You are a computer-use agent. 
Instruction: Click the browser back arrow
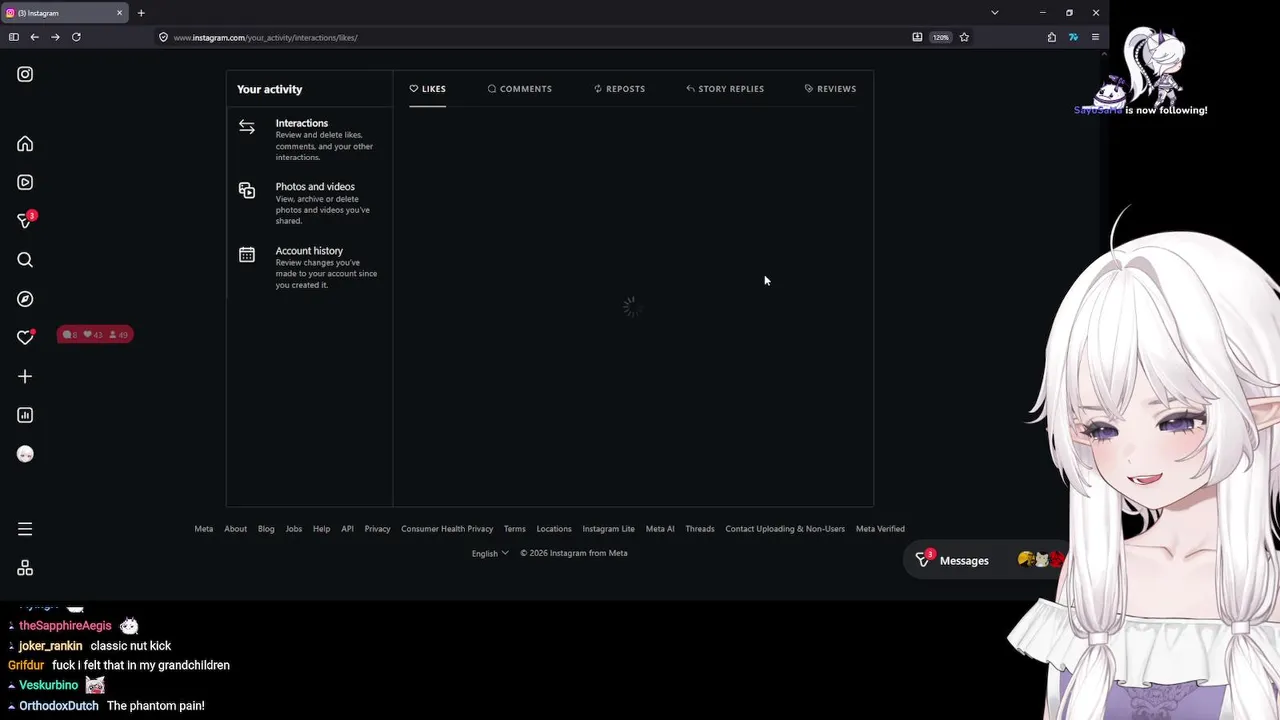click(x=34, y=37)
